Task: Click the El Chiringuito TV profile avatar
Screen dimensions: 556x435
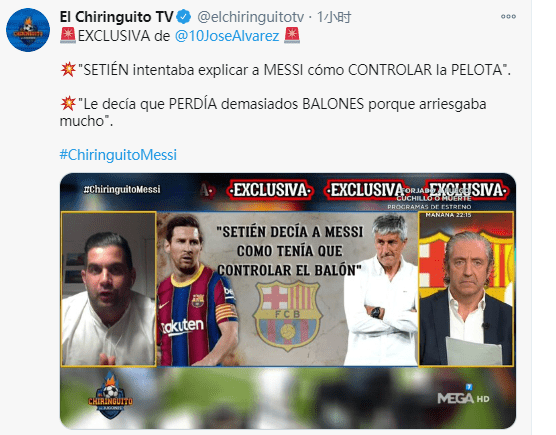Action: 28,30
